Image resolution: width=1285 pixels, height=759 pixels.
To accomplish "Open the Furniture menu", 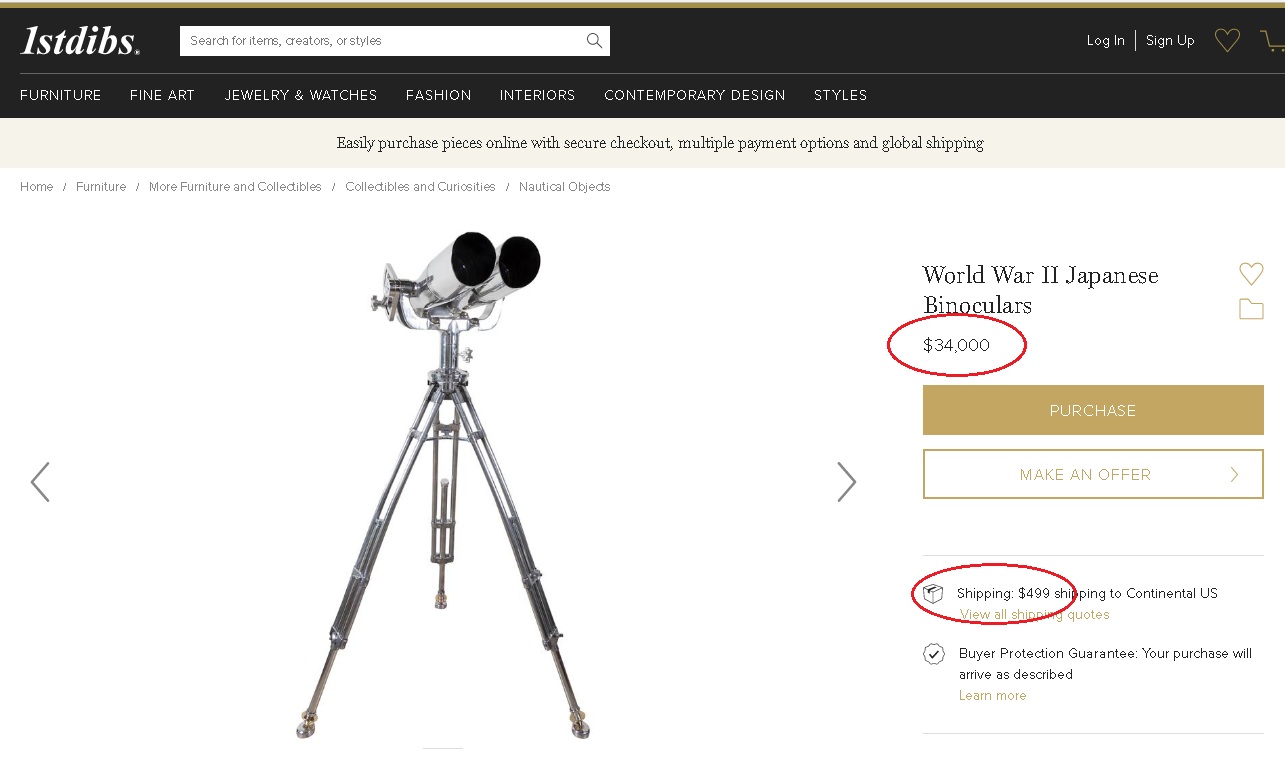I will tap(61, 96).
